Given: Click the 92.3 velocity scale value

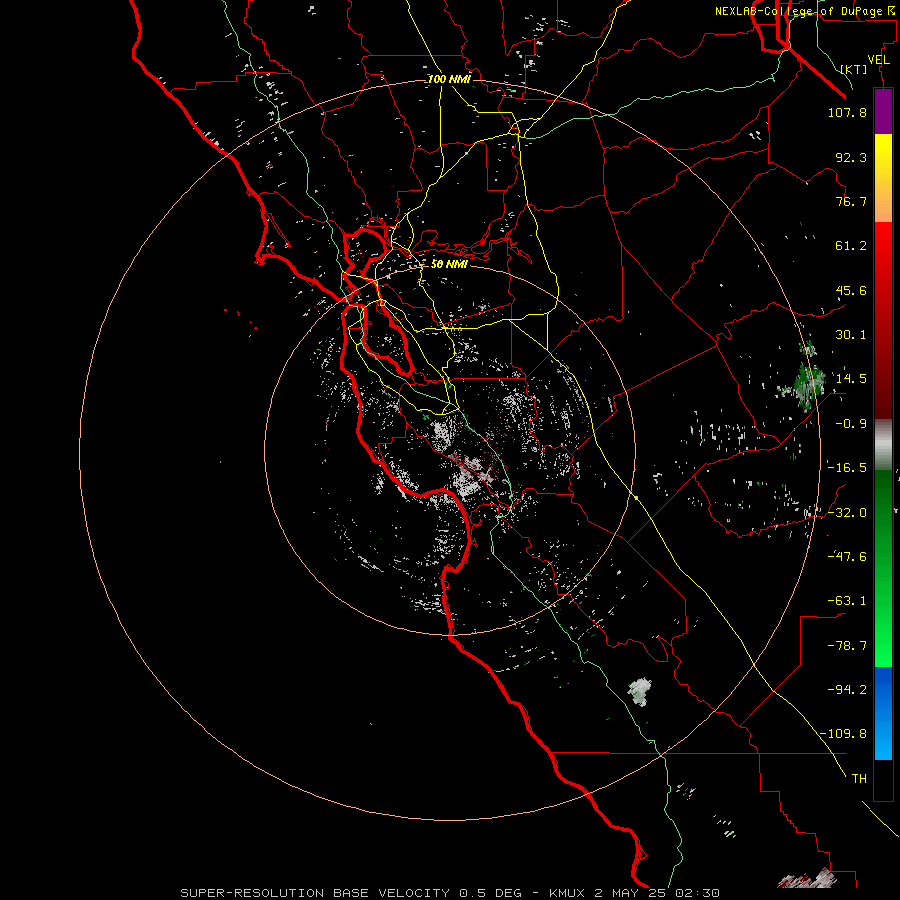Looking at the screenshot, I should click(851, 157).
